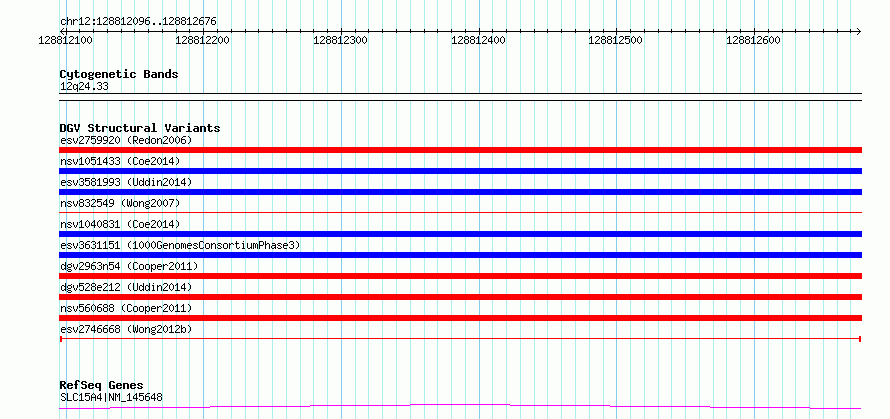Viewport: 890px width, 419px height.
Task: Open the esv2746668 (Wong2012b) label
Action: [x=126, y=329]
